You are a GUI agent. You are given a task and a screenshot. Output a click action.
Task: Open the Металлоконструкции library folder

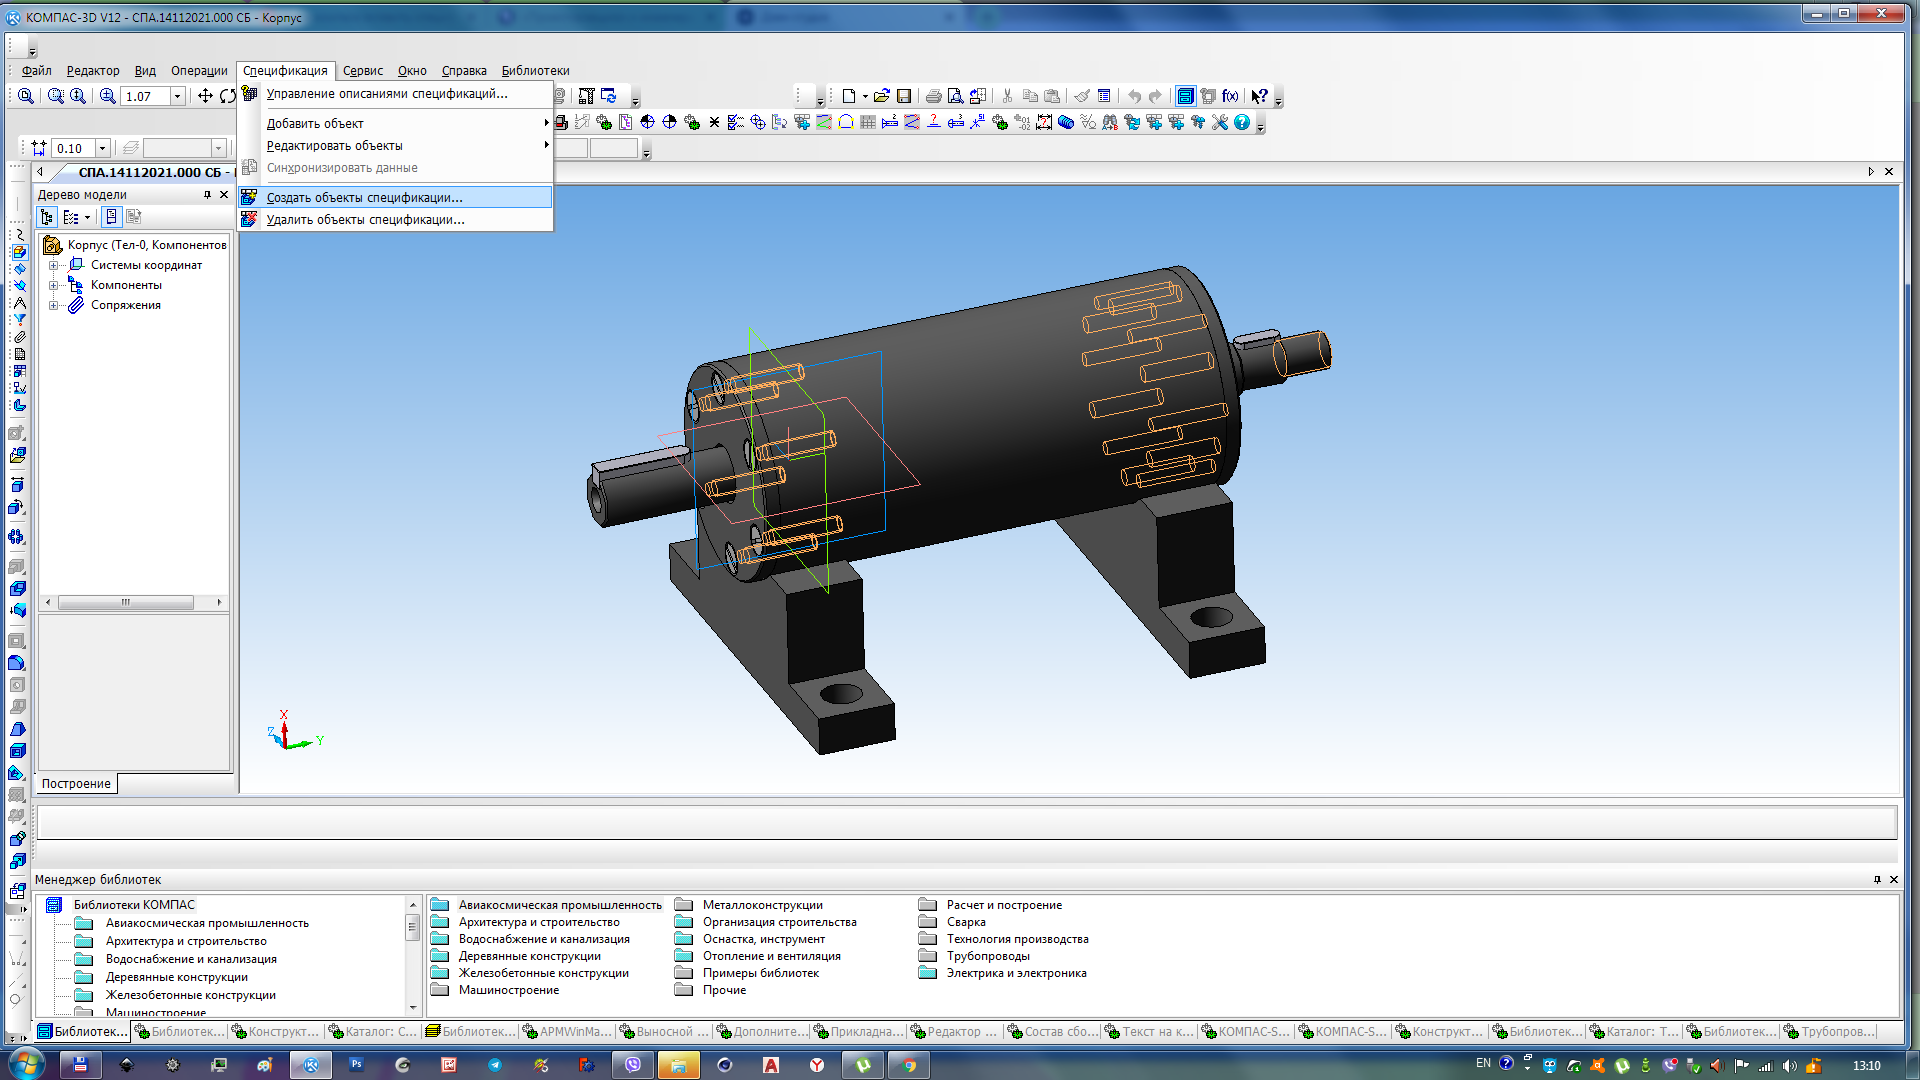click(x=762, y=905)
